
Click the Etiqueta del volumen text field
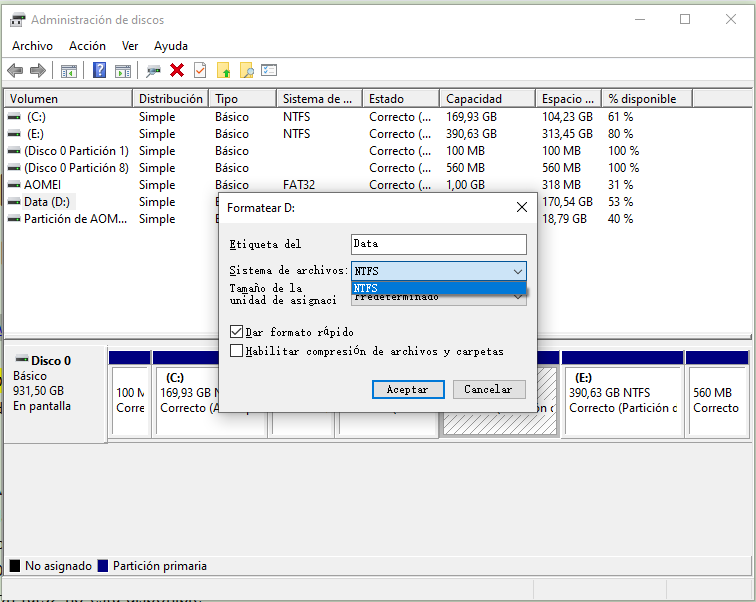point(438,244)
